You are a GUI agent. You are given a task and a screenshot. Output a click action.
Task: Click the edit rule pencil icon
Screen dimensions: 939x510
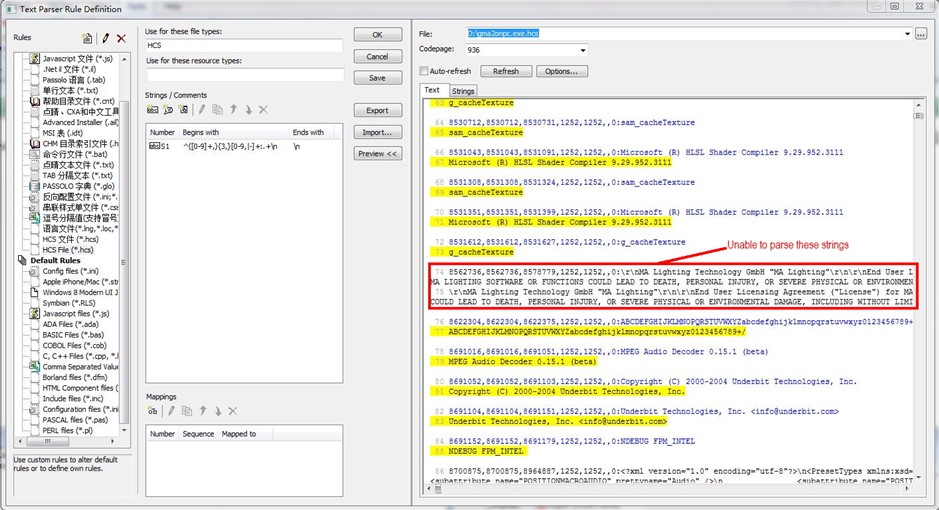coord(105,38)
